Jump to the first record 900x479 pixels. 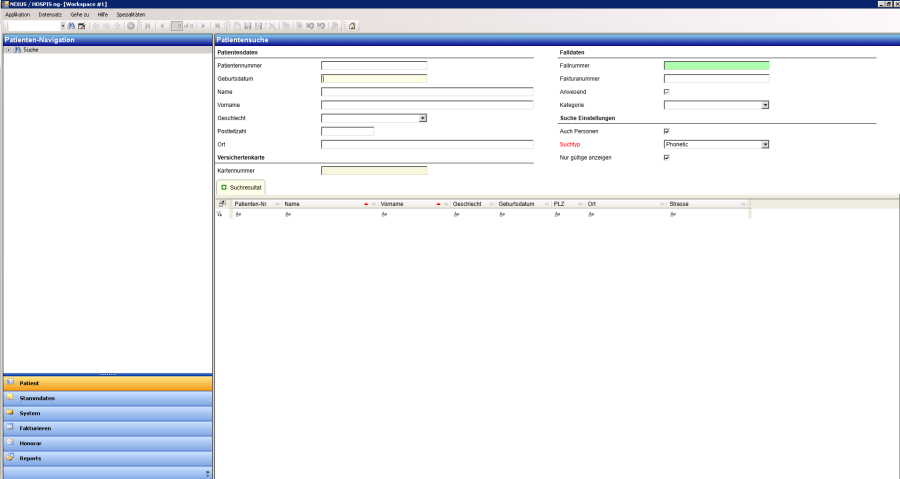pyautogui.click(x=148, y=26)
